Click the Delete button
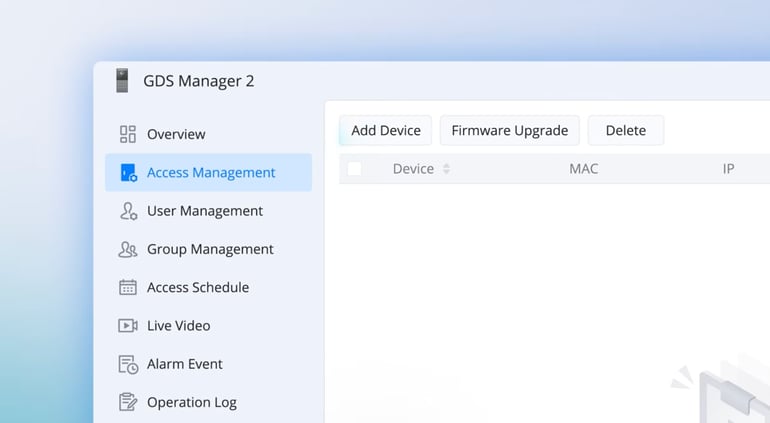Image resolution: width=770 pixels, height=423 pixels. pyautogui.click(x=626, y=130)
